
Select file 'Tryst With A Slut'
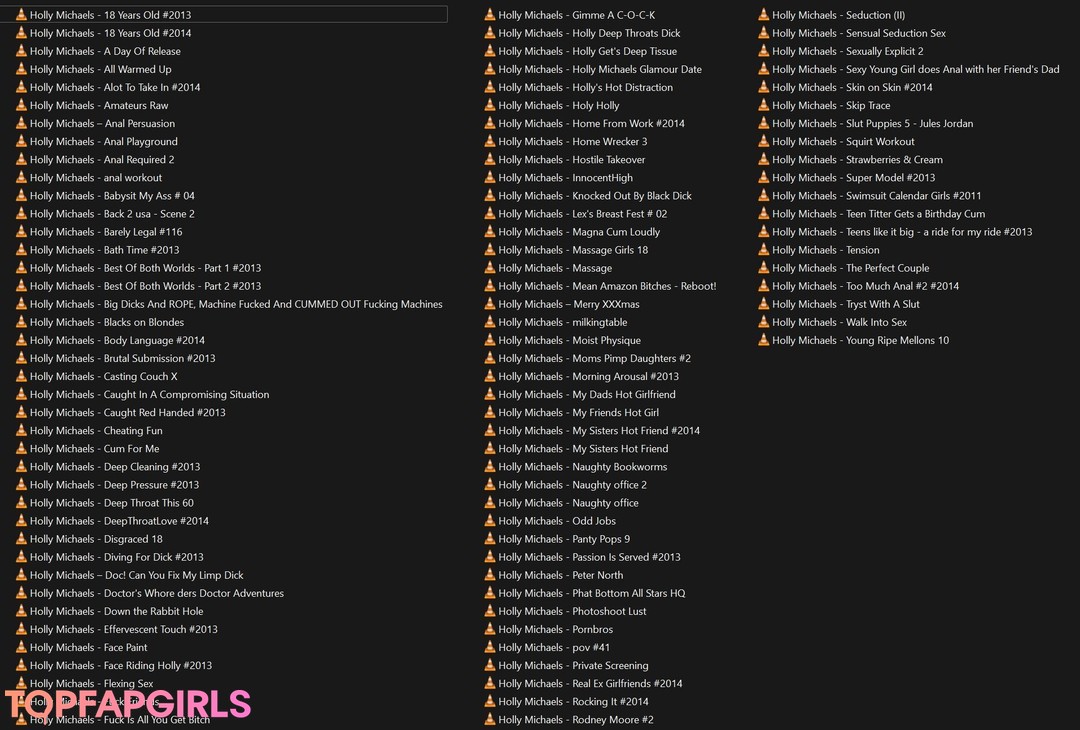pos(846,304)
